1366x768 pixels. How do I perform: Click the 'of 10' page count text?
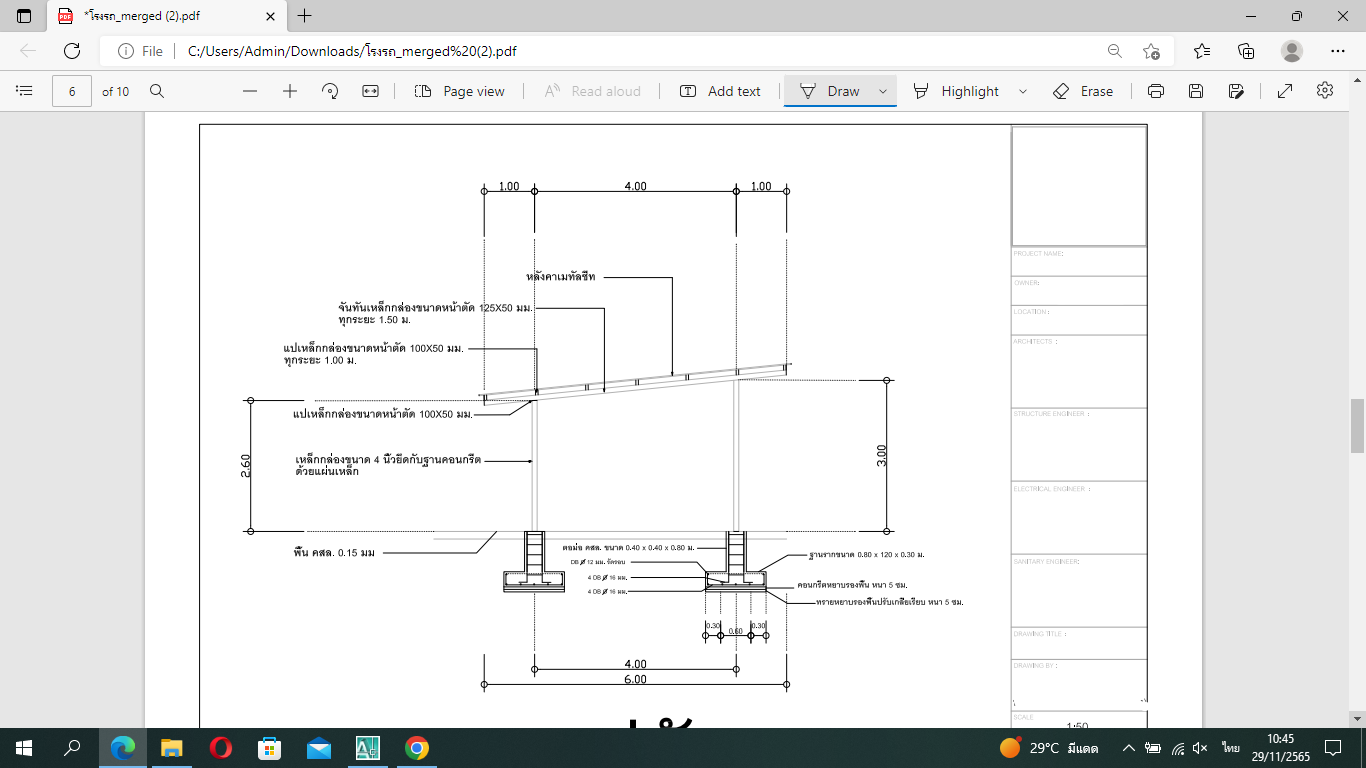115,91
